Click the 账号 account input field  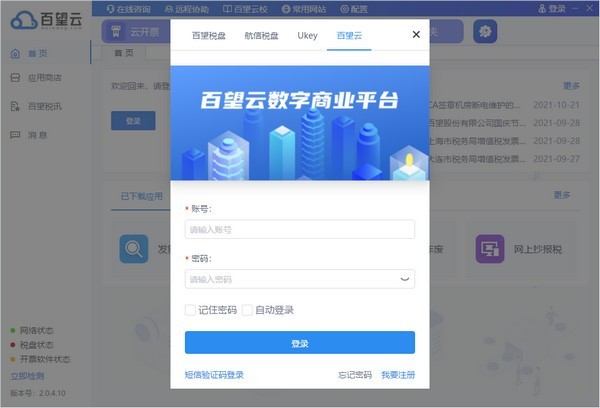300,229
